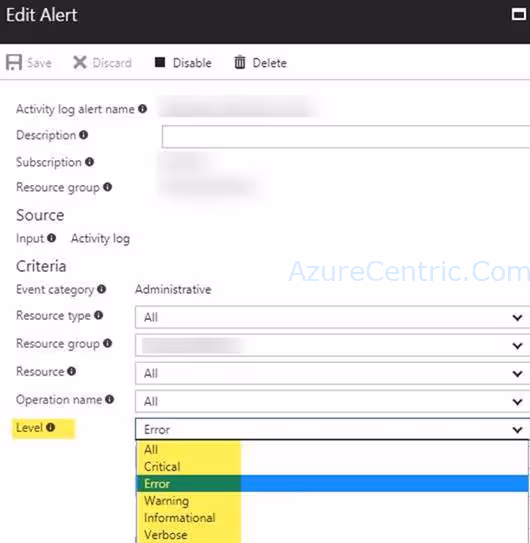The image size is (530, 543).
Task: Click the Administrative event category text
Action: click(173, 289)
